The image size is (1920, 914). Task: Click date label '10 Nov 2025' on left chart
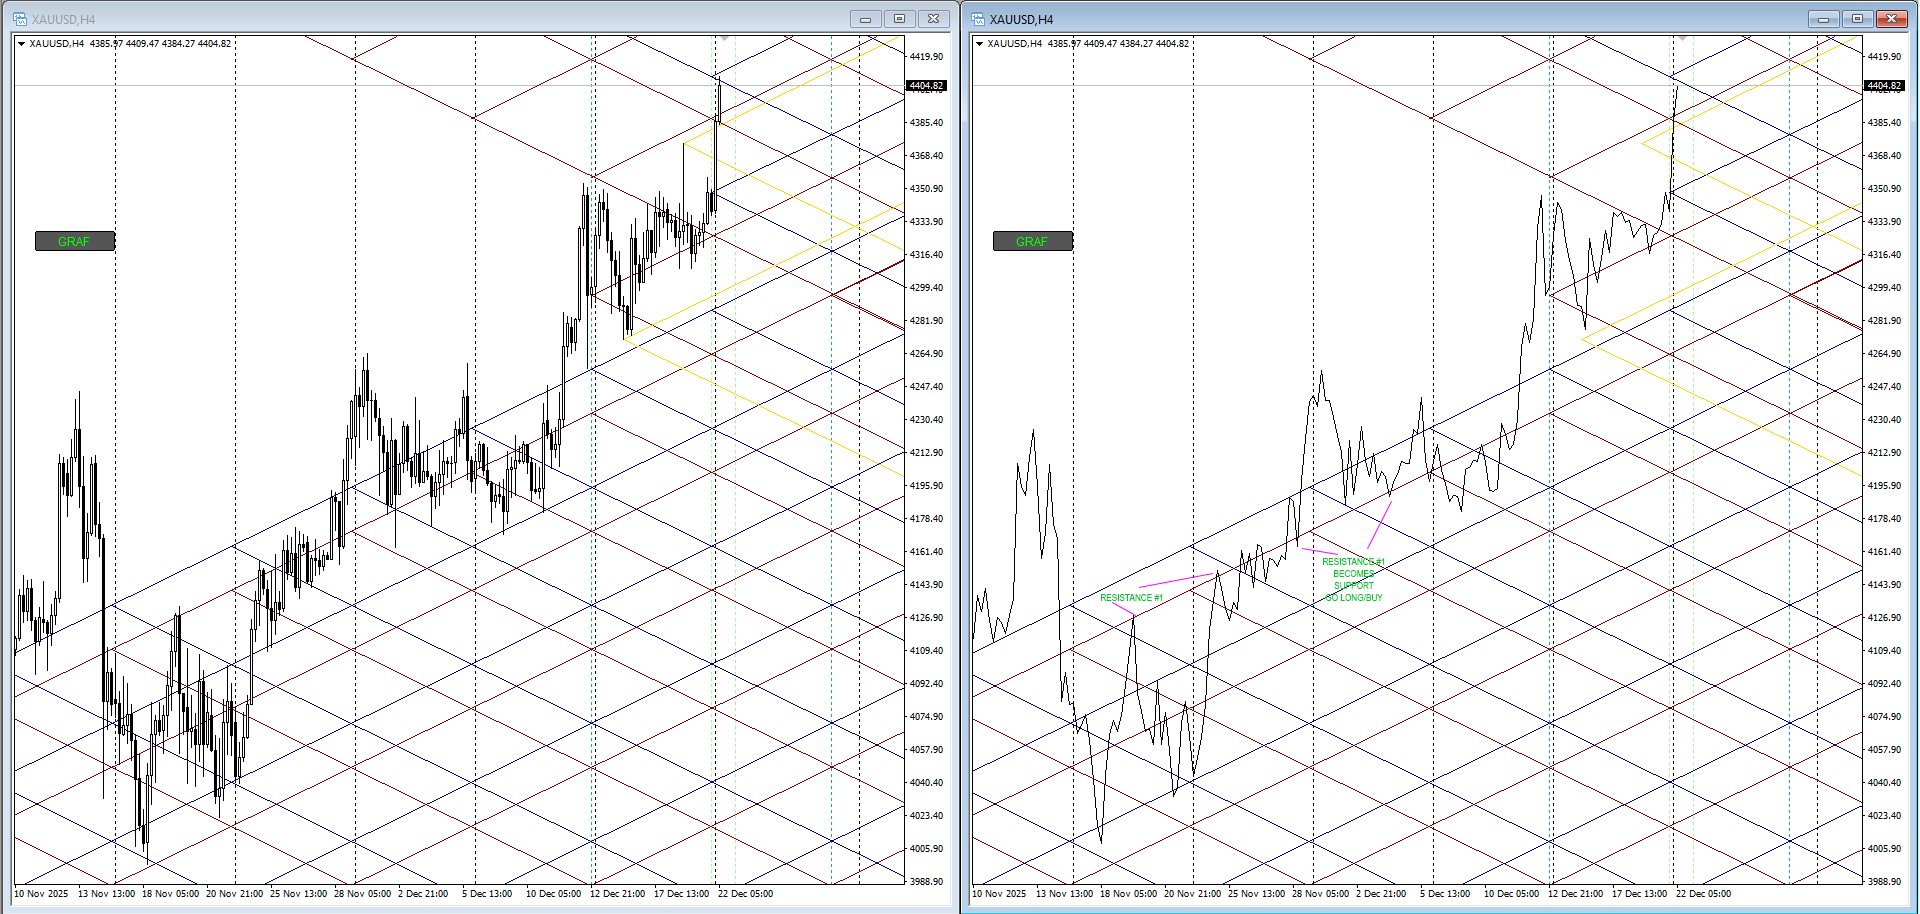coord(41,894)
